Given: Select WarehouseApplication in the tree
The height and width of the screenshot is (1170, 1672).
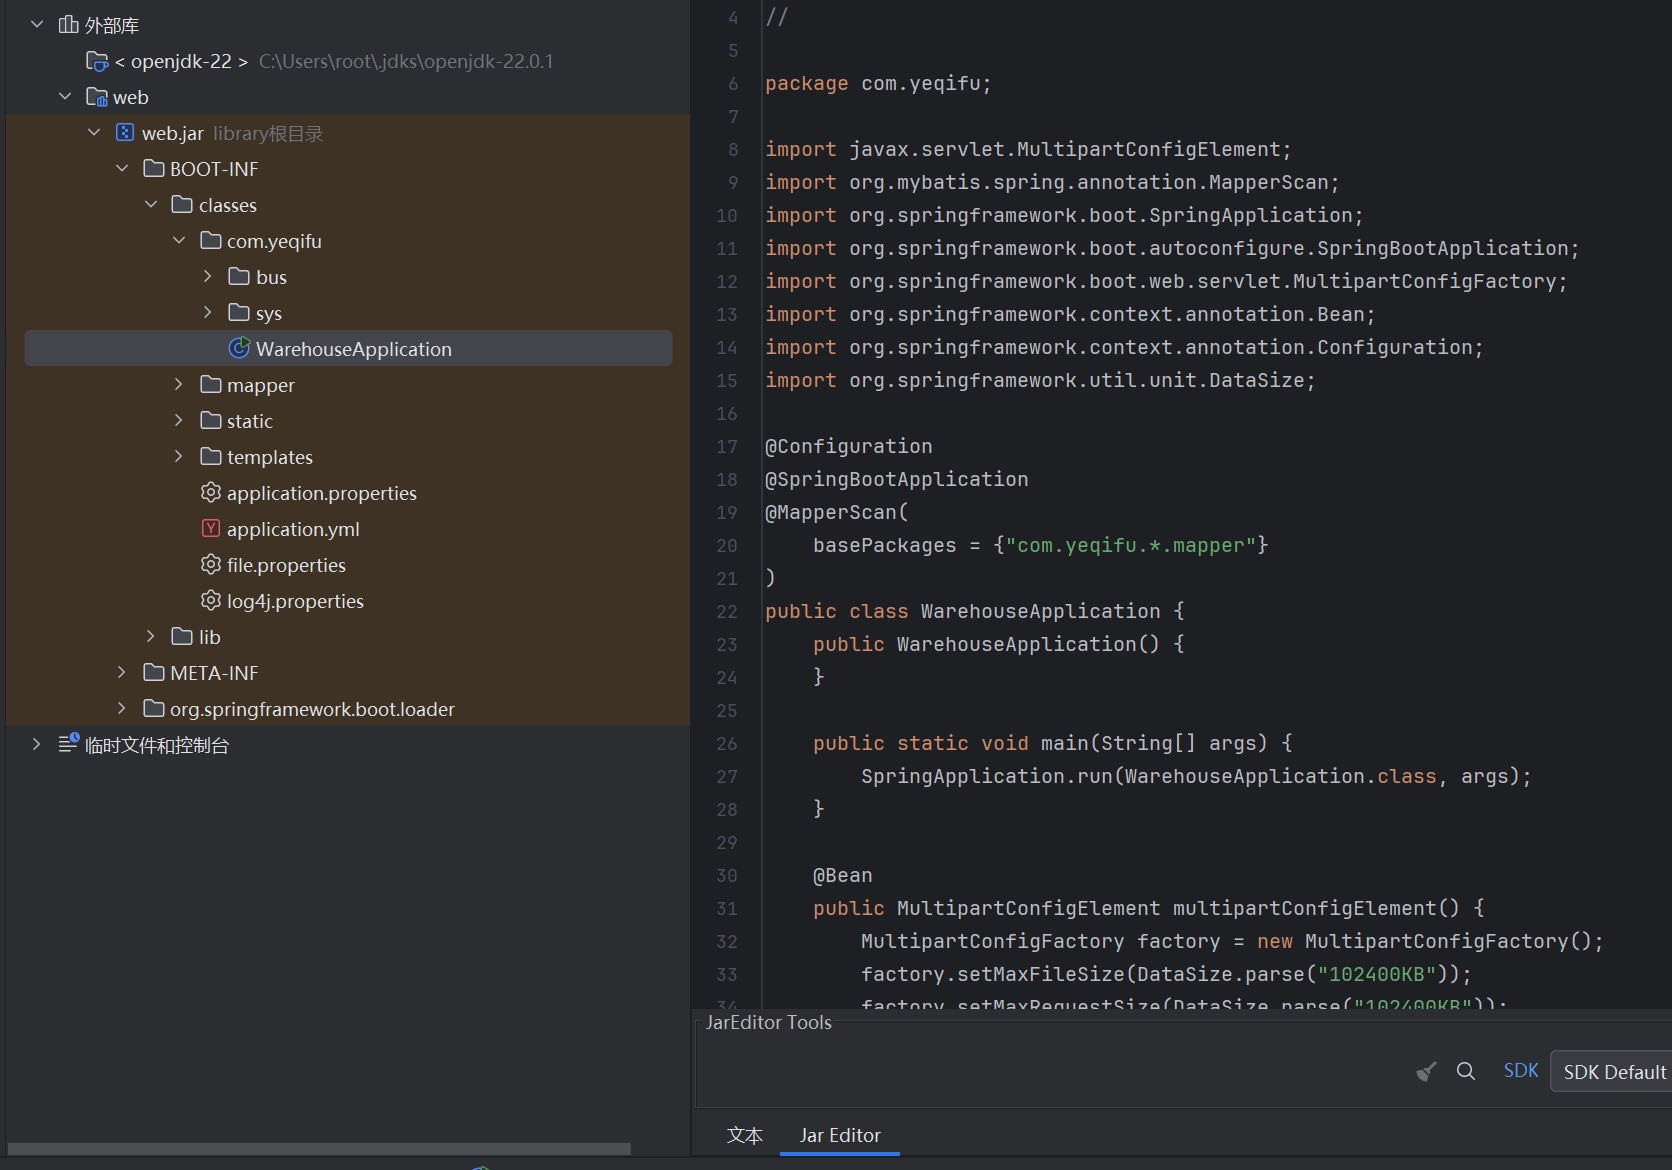Looking at the screenshot, I should 348,348.
